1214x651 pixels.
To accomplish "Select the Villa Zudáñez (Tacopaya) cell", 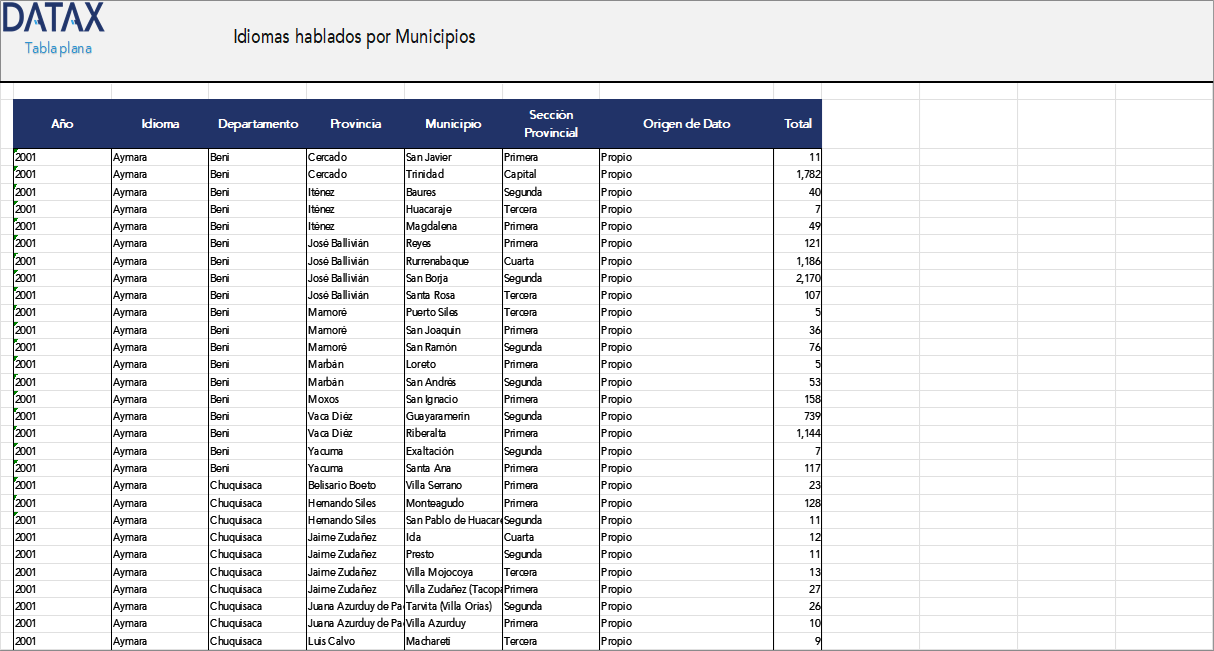I will tap(453, 589).
